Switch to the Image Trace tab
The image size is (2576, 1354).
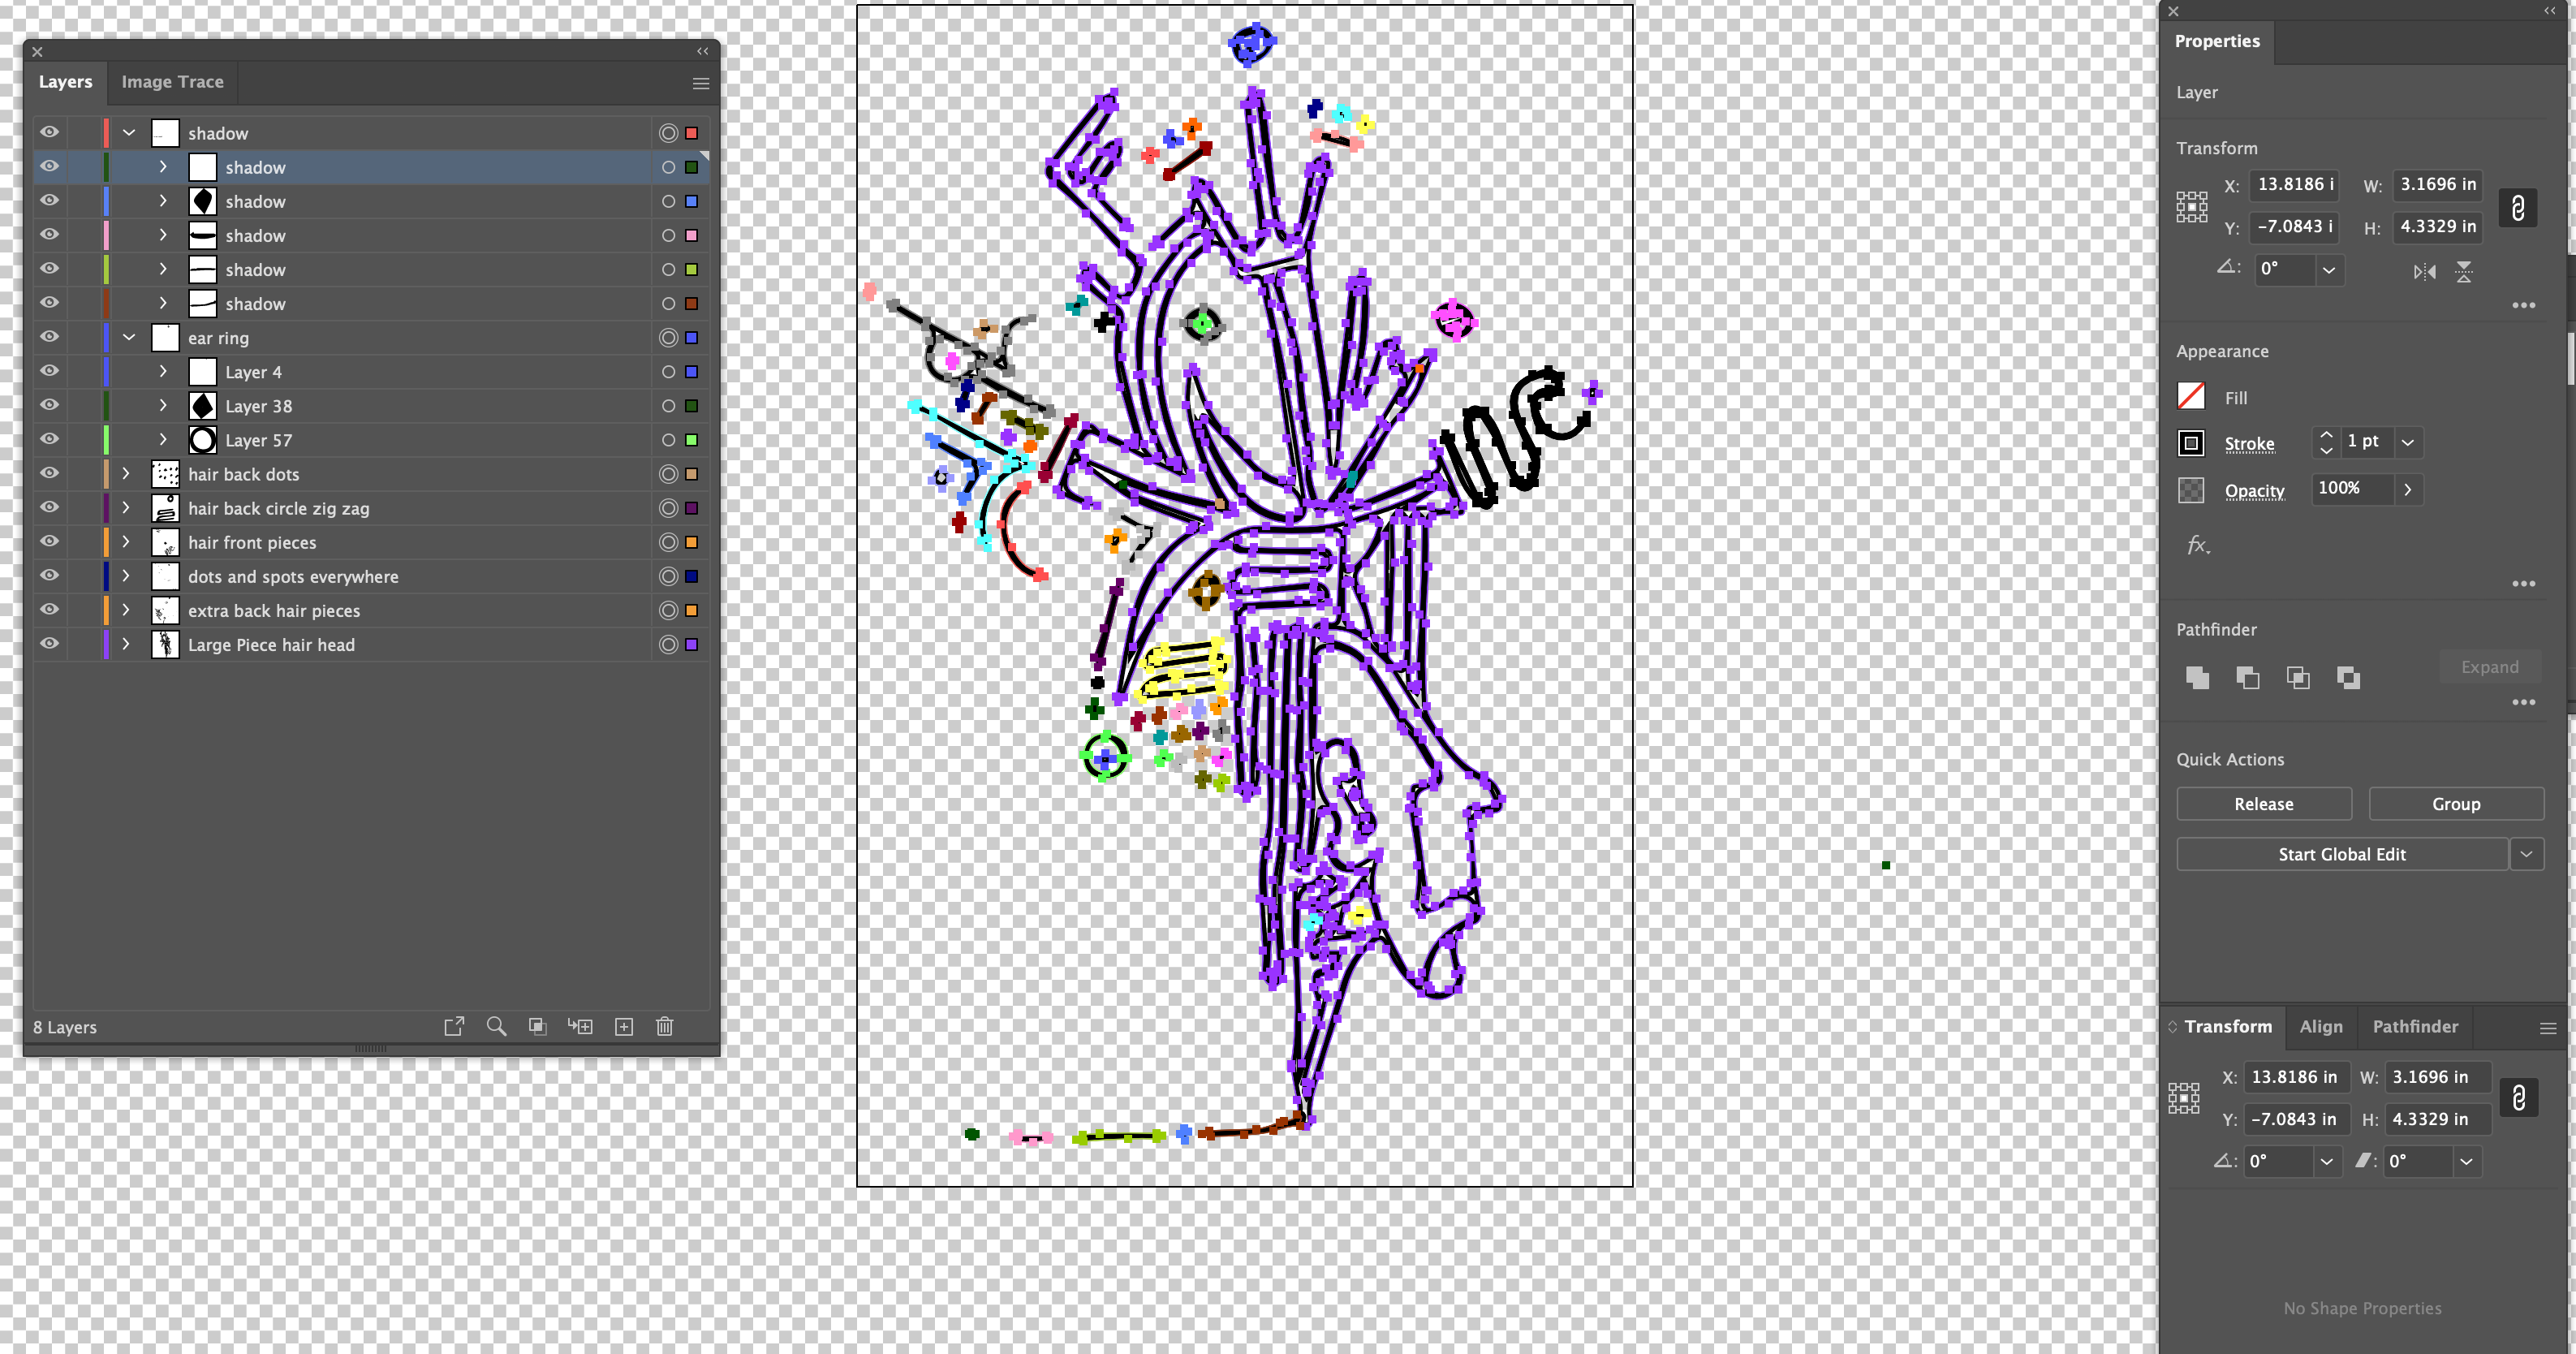click(171, 81)
